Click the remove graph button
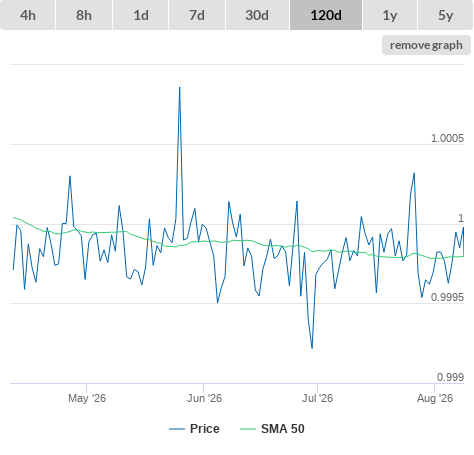The width and height of the screenshot is (474, 455). (426, 45)
